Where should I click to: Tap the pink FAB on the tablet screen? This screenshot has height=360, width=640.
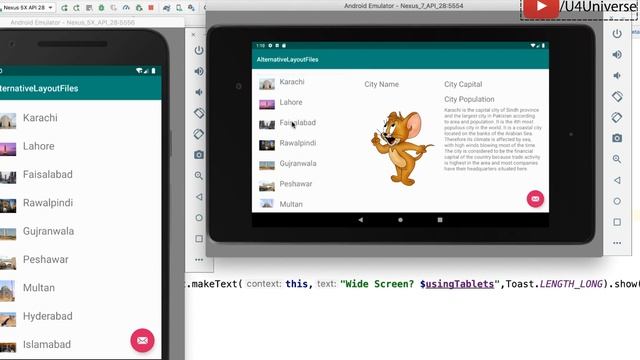tap(535, 199)
